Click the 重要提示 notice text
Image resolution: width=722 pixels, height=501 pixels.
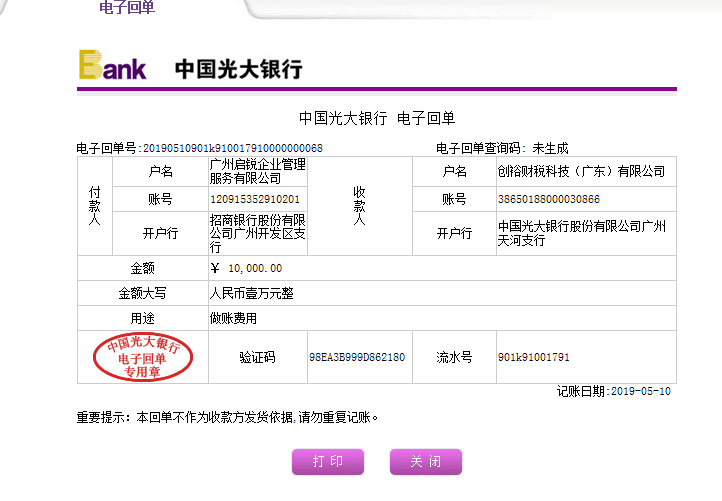pos(227,418)
